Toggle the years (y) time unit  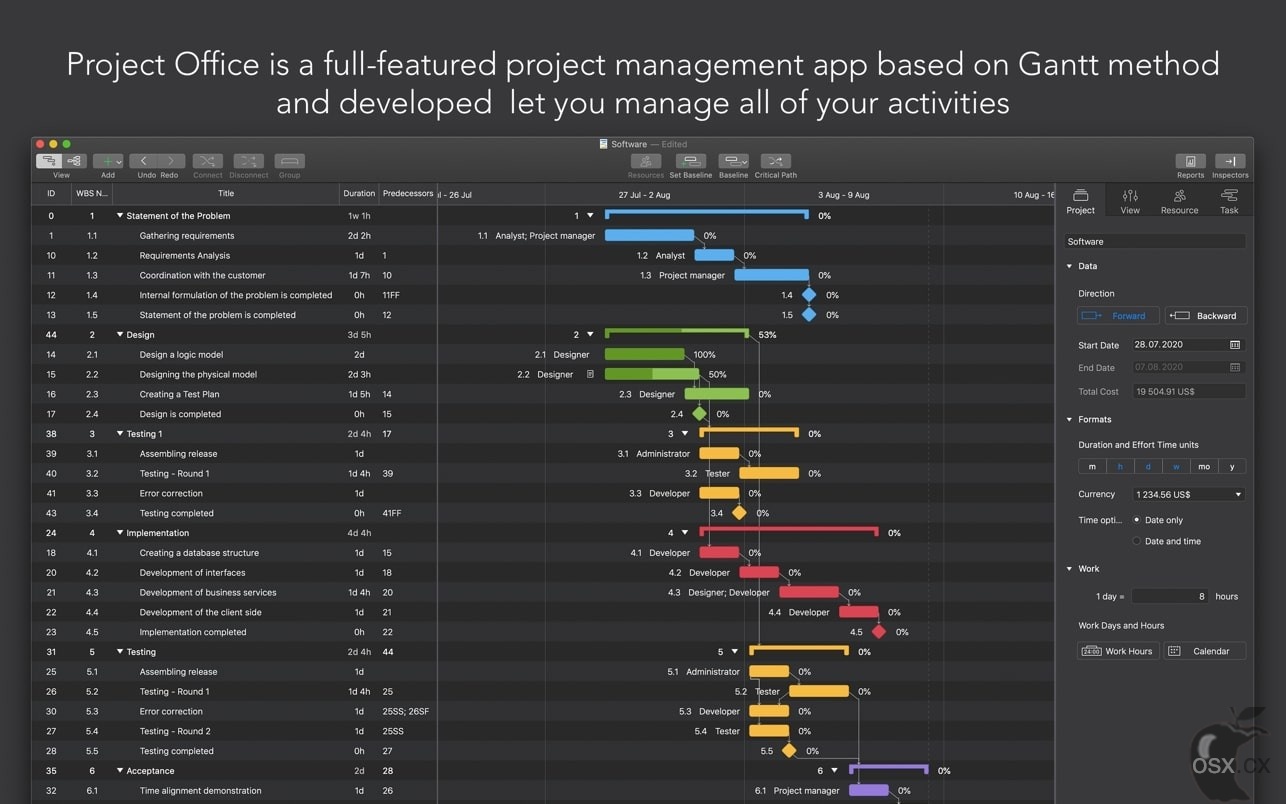tap(1232, 467)
